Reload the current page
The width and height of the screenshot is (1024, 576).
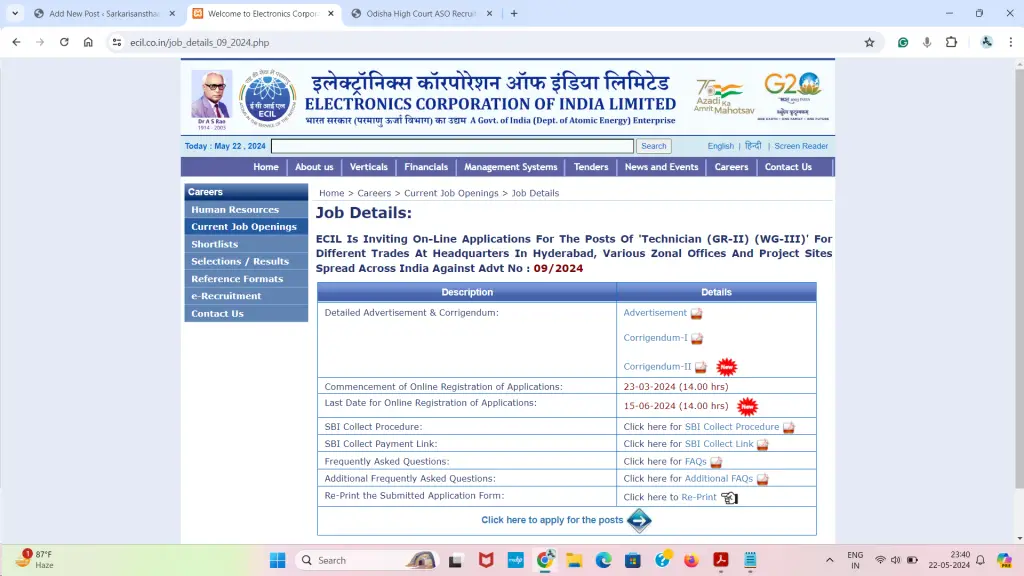(64, 42)
